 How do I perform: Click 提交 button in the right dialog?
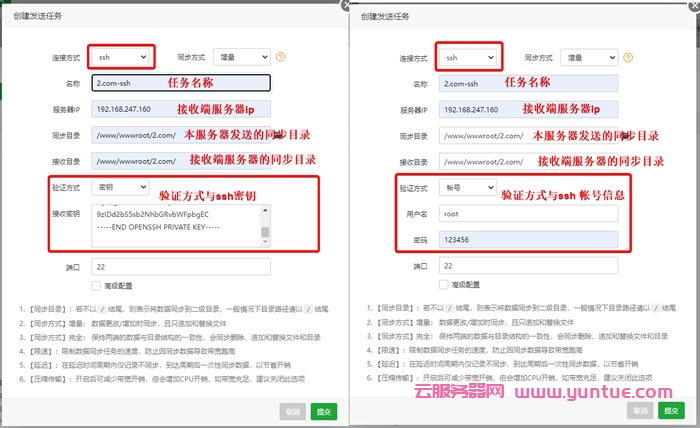(x=672, y=410)
